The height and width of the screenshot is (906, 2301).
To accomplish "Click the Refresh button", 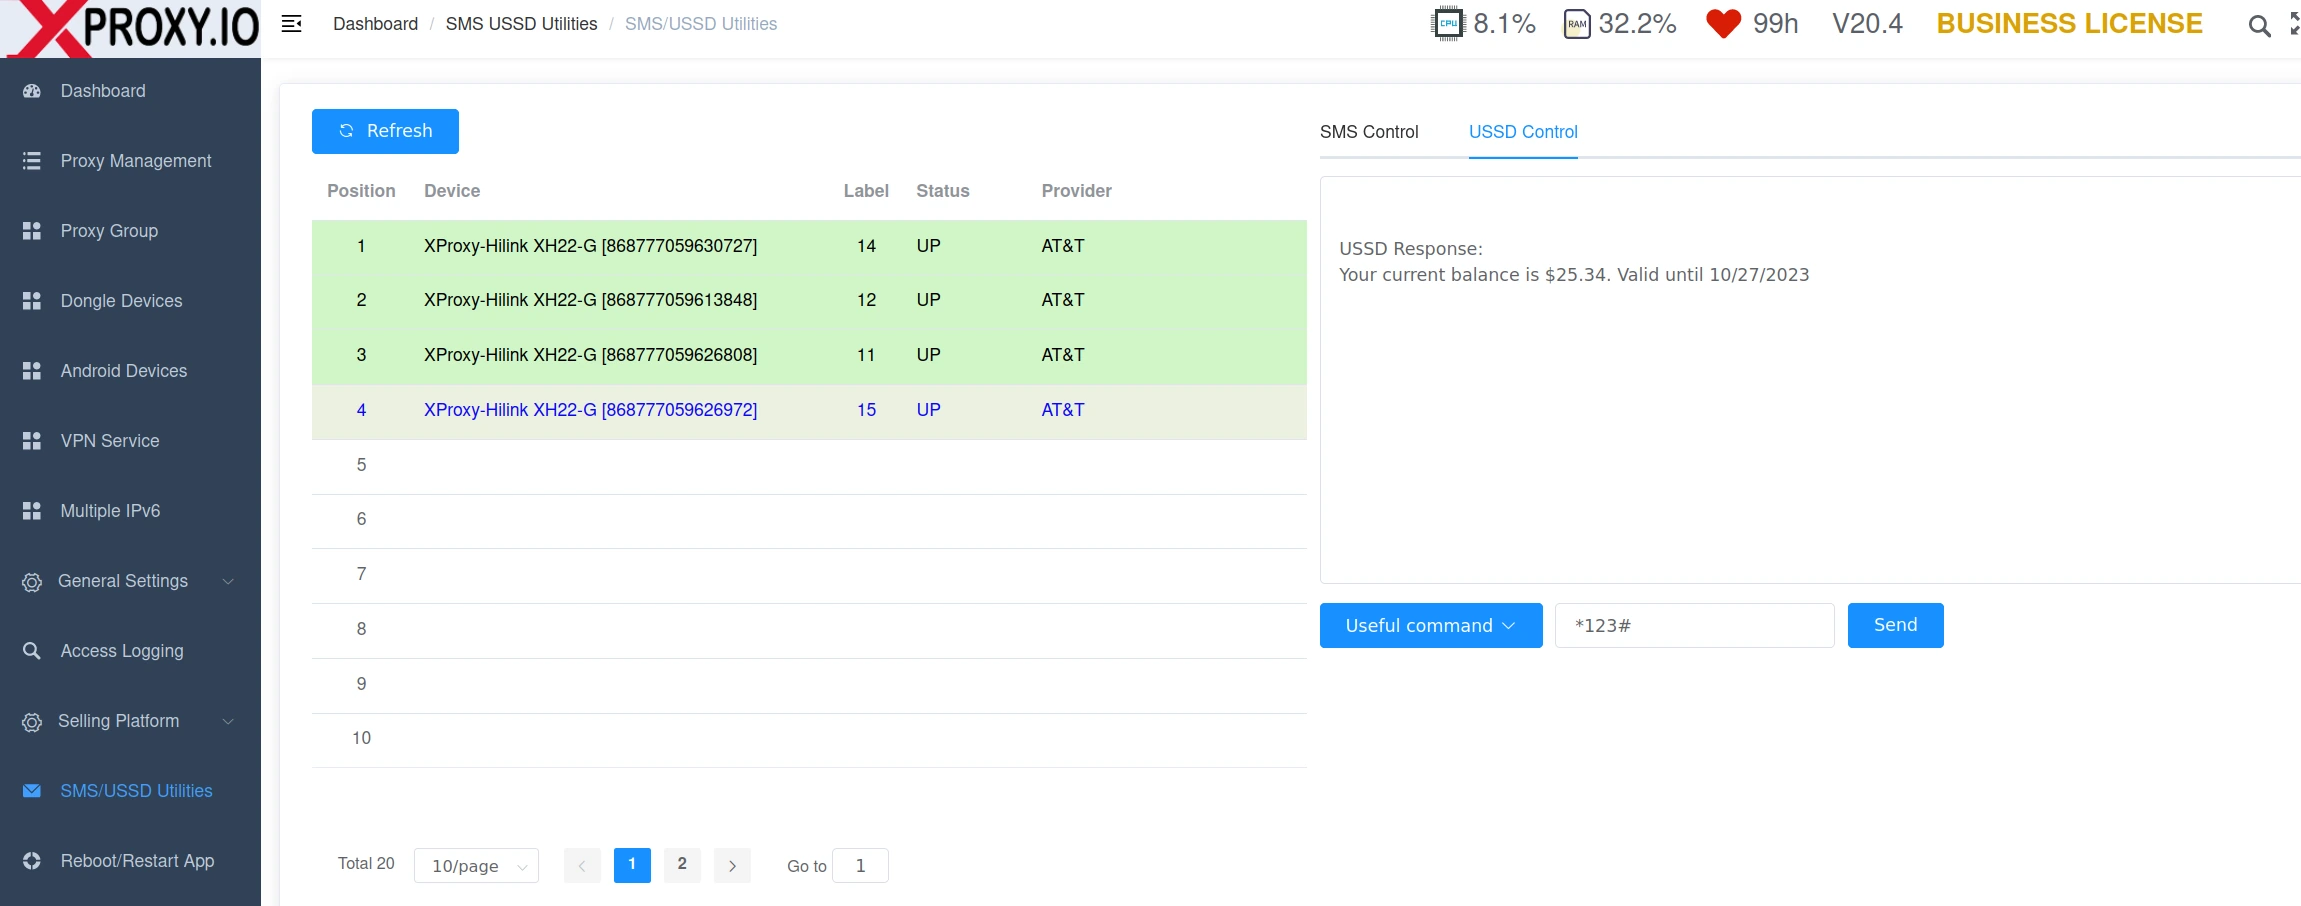I will pos(385,131).
